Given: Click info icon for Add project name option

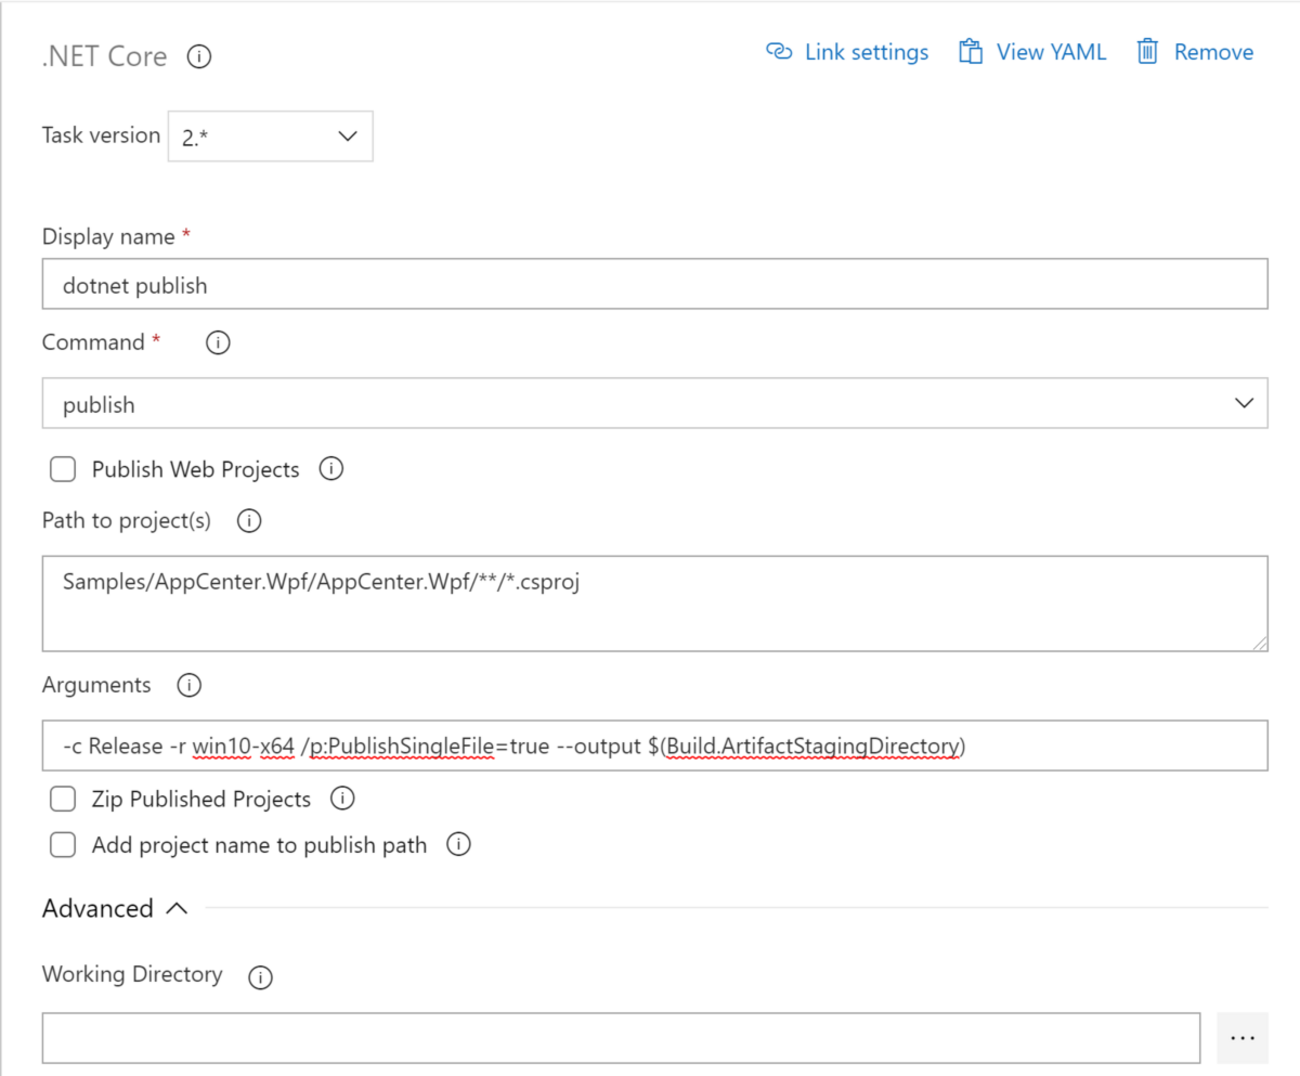Looking at the screenshot, I should 458,845.
